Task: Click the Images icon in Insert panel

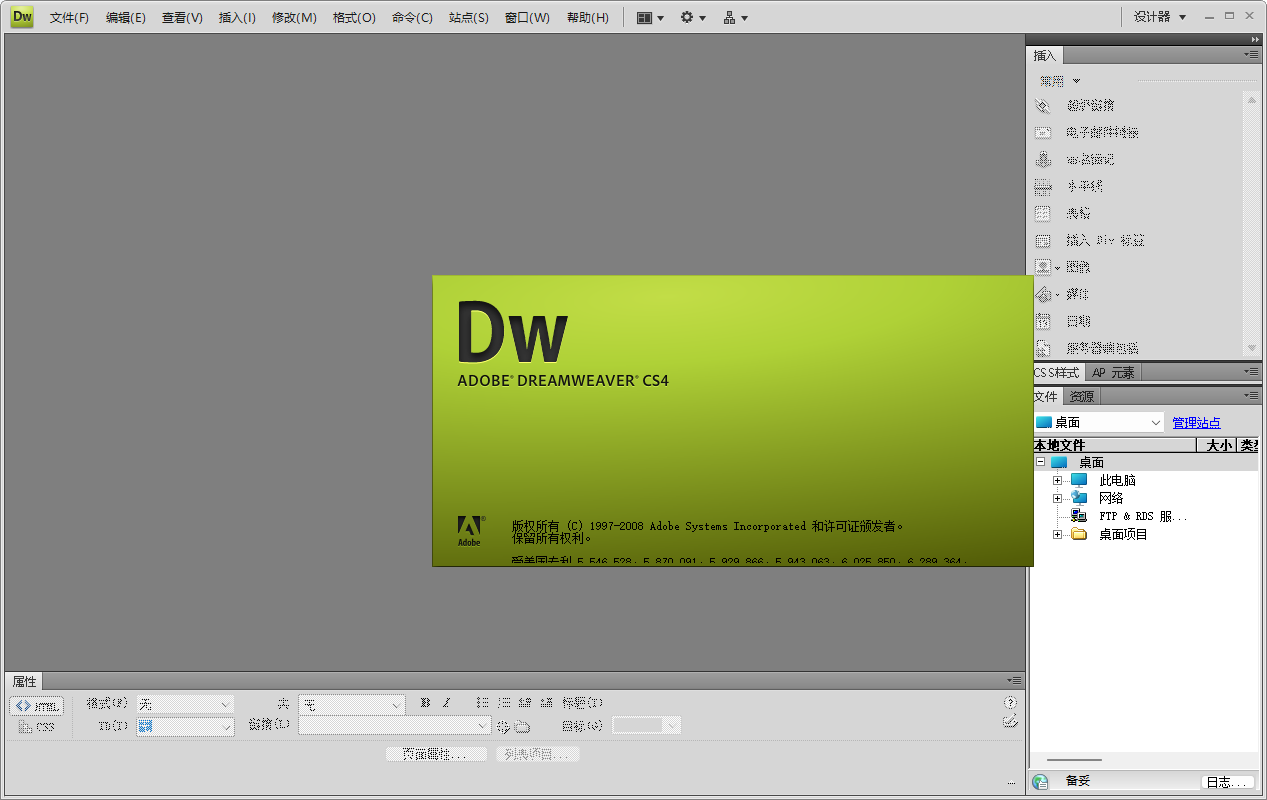Action: pyautogui.click(x=1043, y=267)
